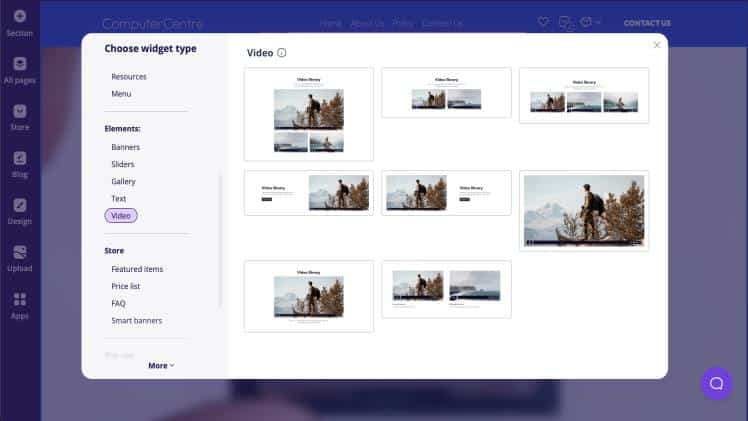
Task: Select Menu widget type
Action: 121,94
